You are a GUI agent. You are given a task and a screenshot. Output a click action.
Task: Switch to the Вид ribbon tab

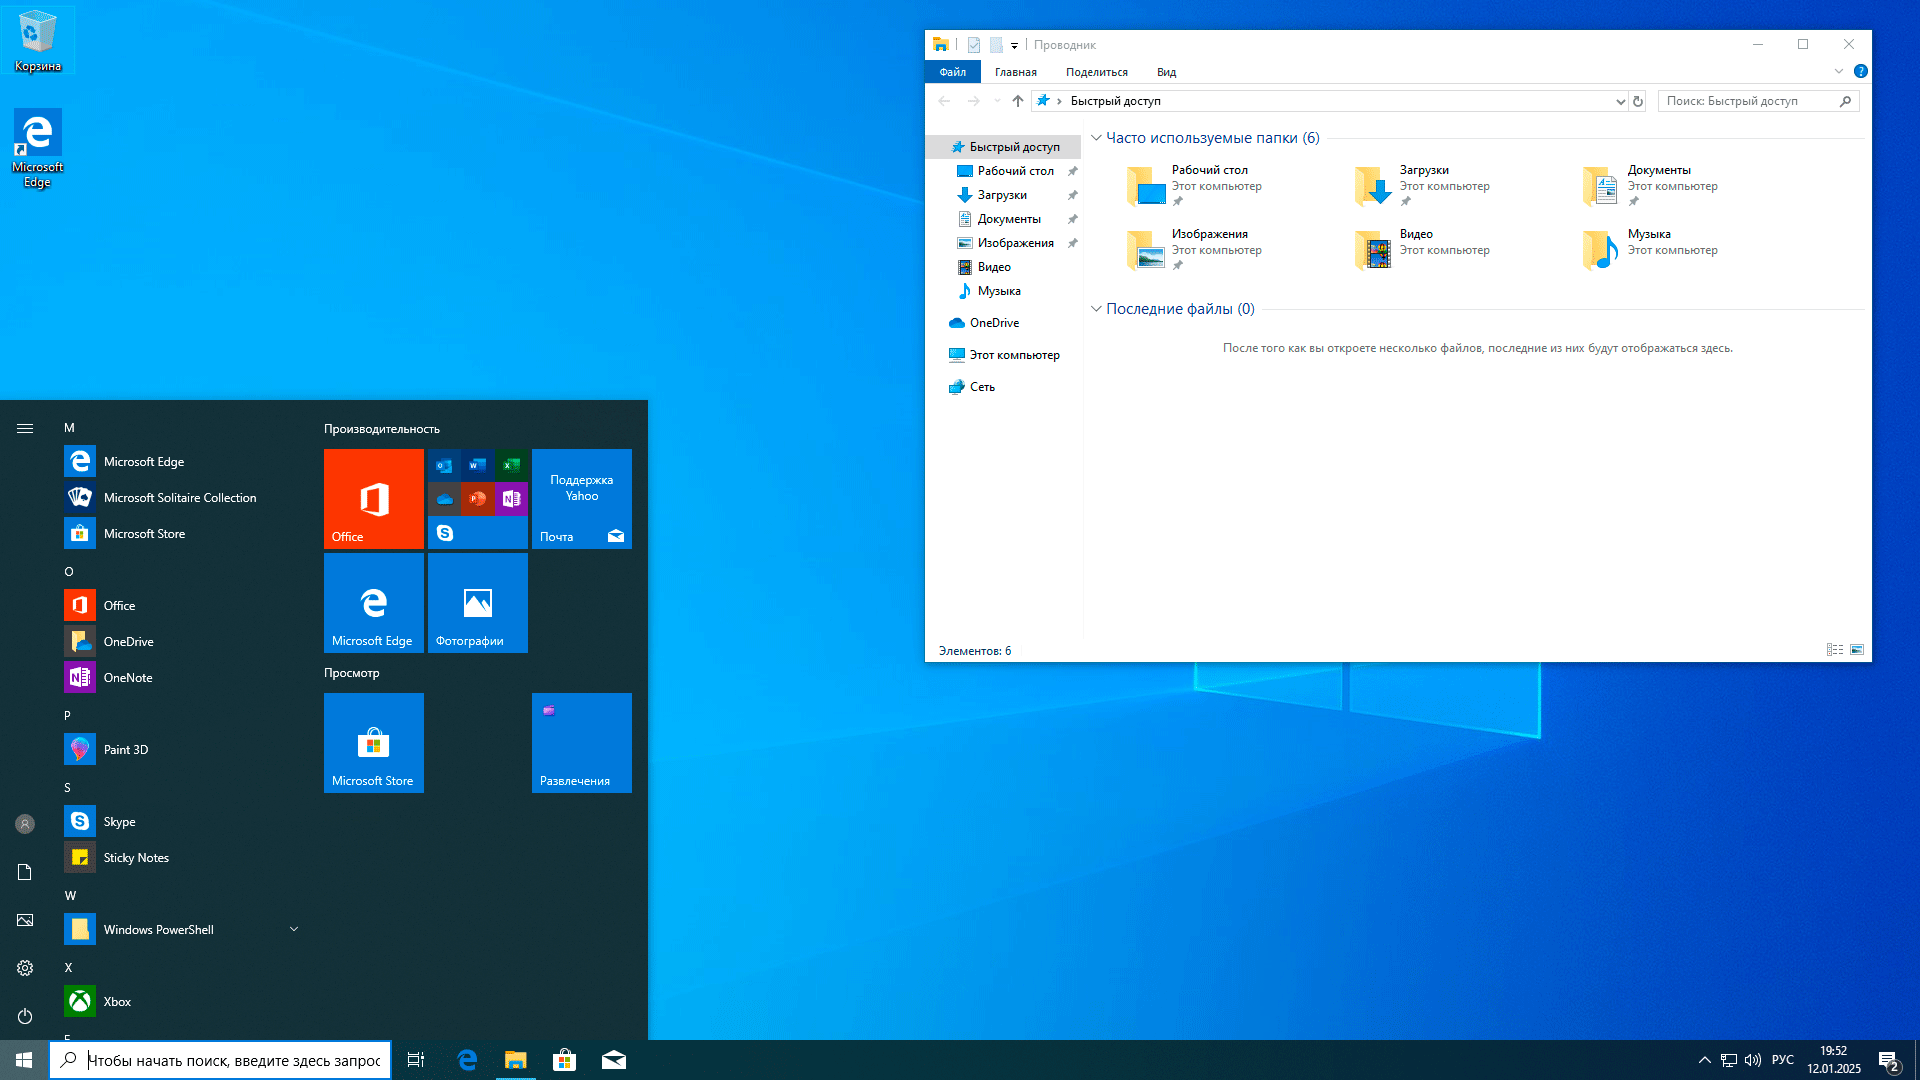[x=1166, y=73]
